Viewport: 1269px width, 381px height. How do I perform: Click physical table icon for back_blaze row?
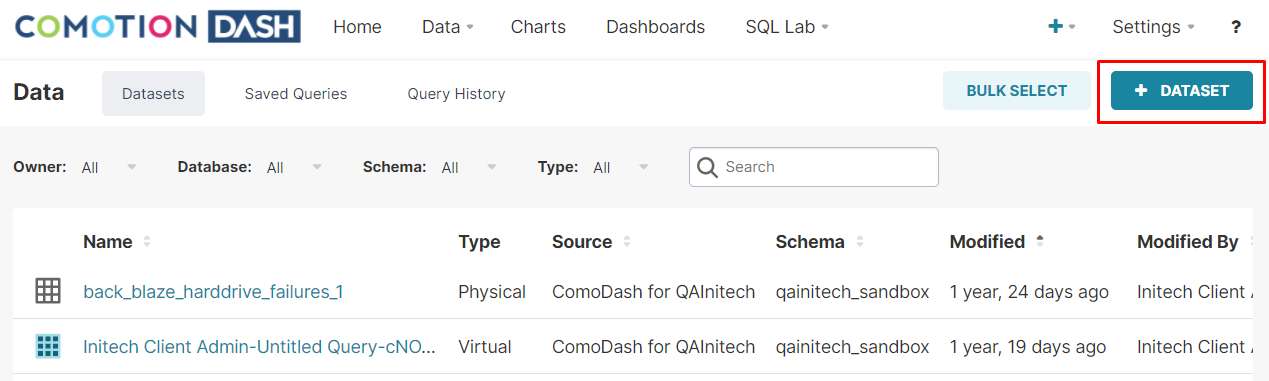pyautogui.click(x=48, y=291)
